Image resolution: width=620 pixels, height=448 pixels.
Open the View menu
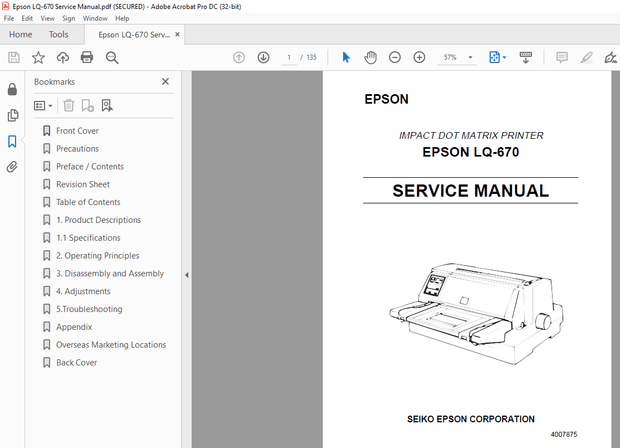[x=47, y=18]
